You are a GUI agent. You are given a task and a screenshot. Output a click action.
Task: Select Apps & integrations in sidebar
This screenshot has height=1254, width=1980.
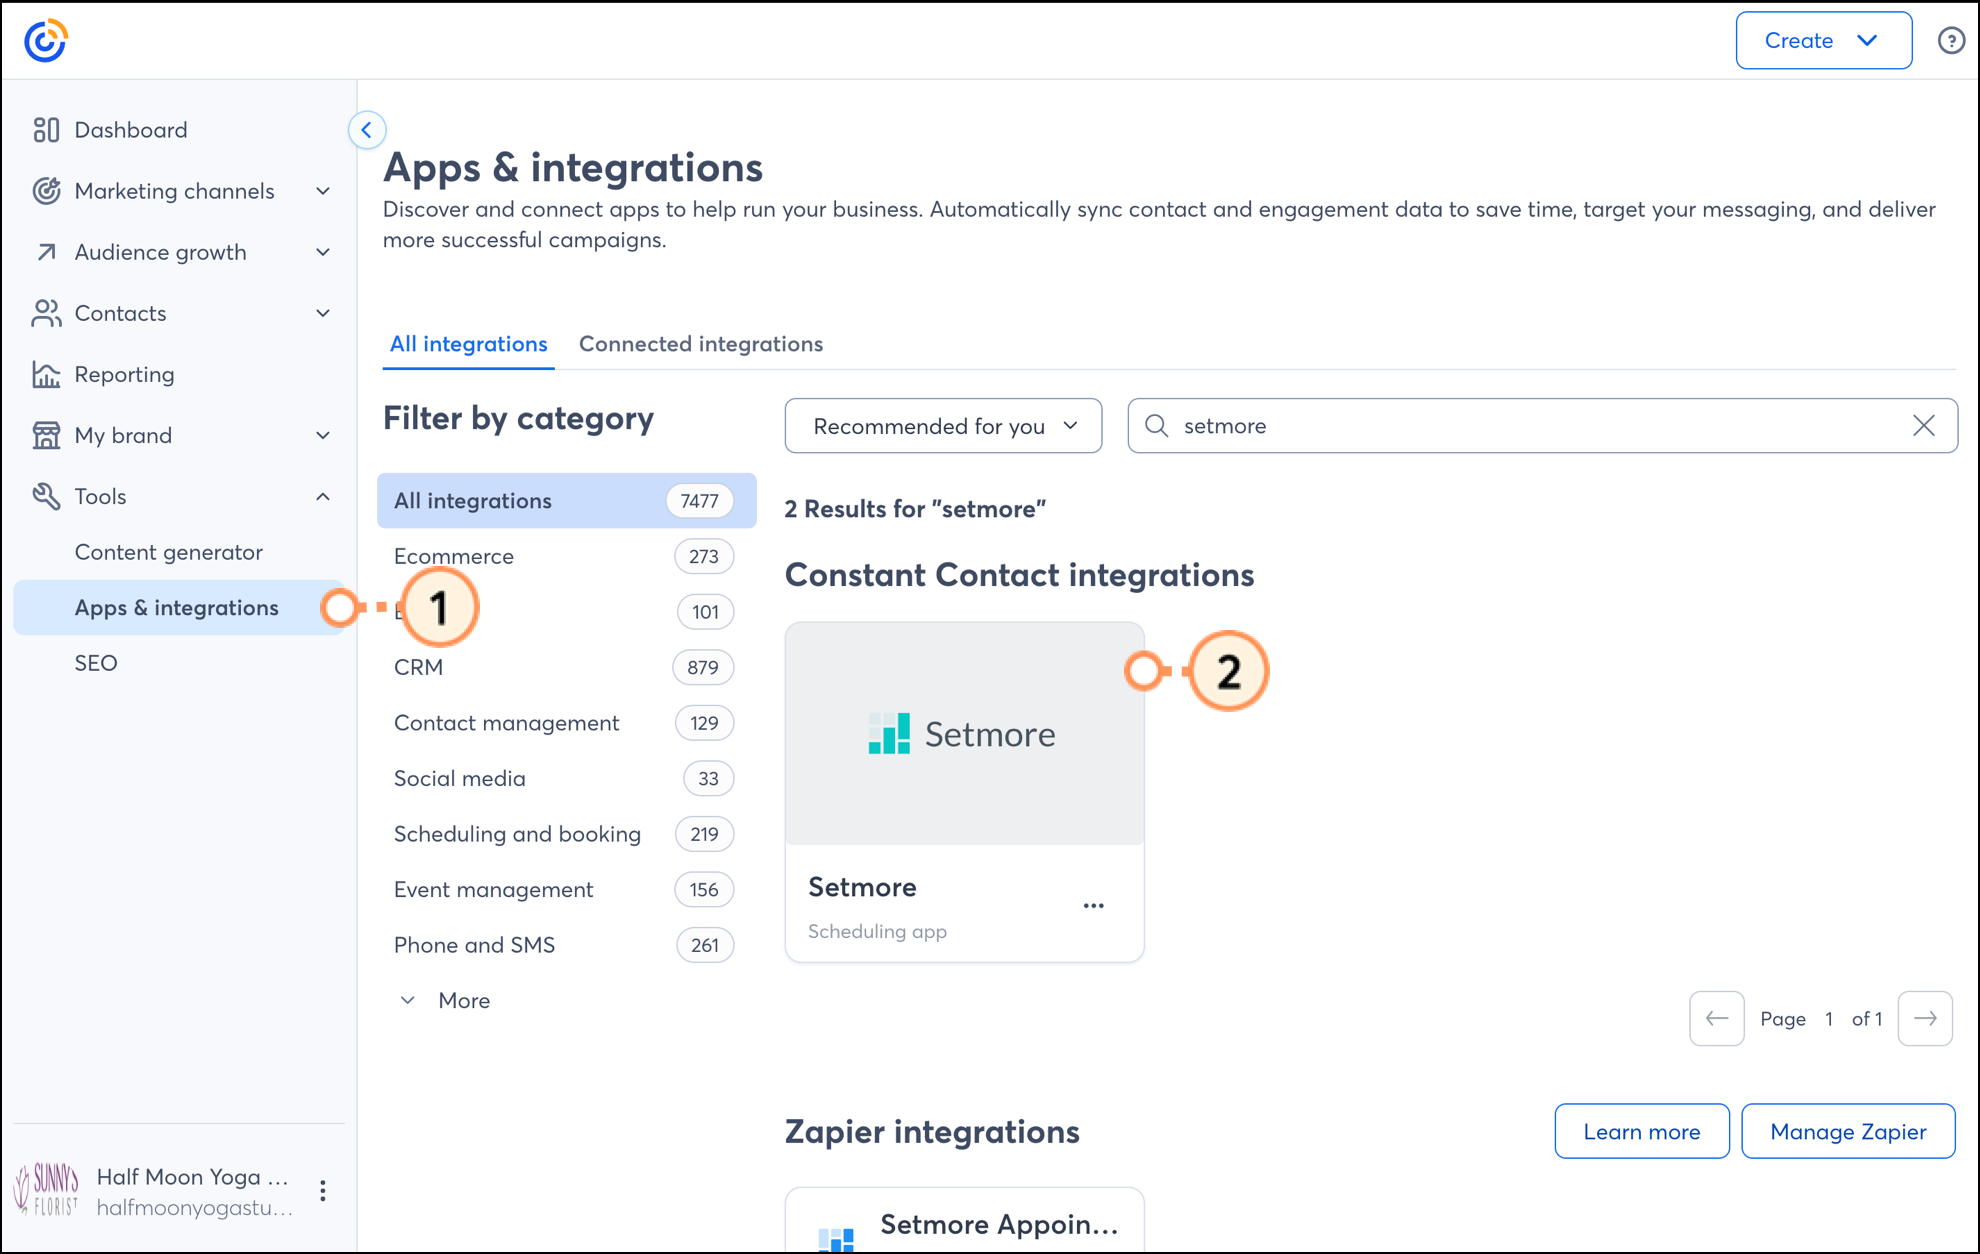[180, 608]
